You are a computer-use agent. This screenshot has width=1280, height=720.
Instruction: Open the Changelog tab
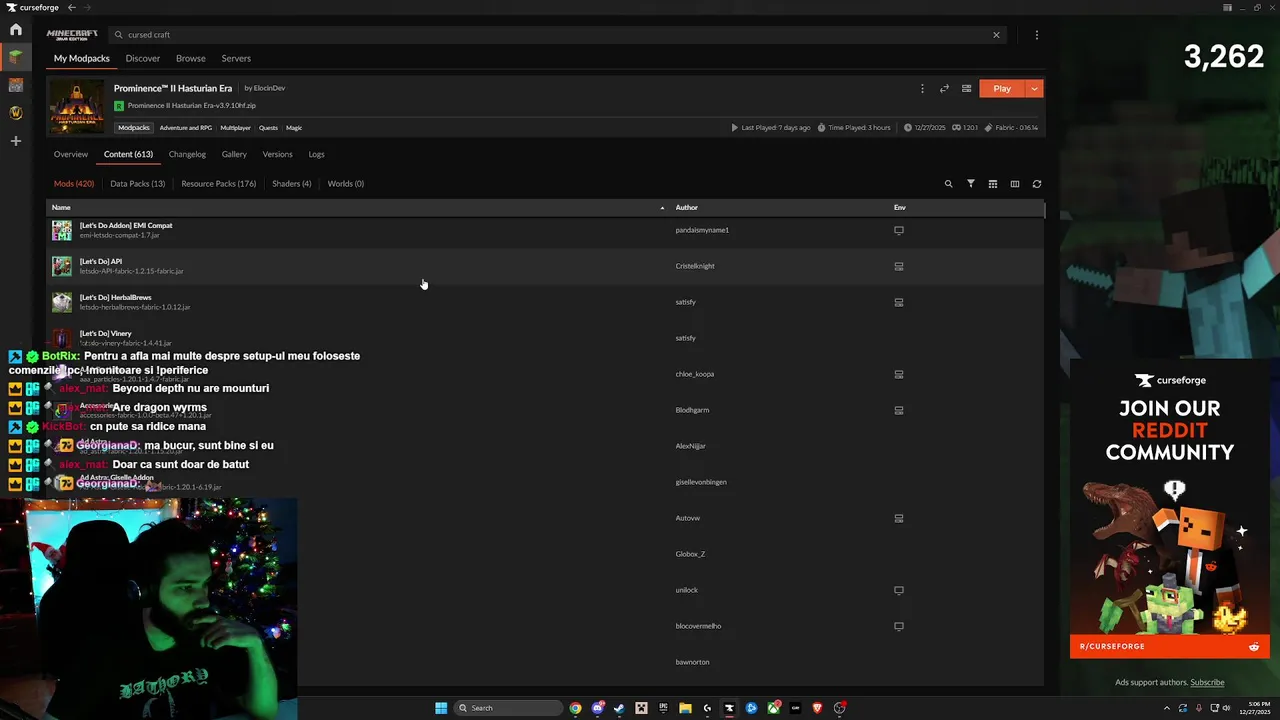tap(187, 154)
